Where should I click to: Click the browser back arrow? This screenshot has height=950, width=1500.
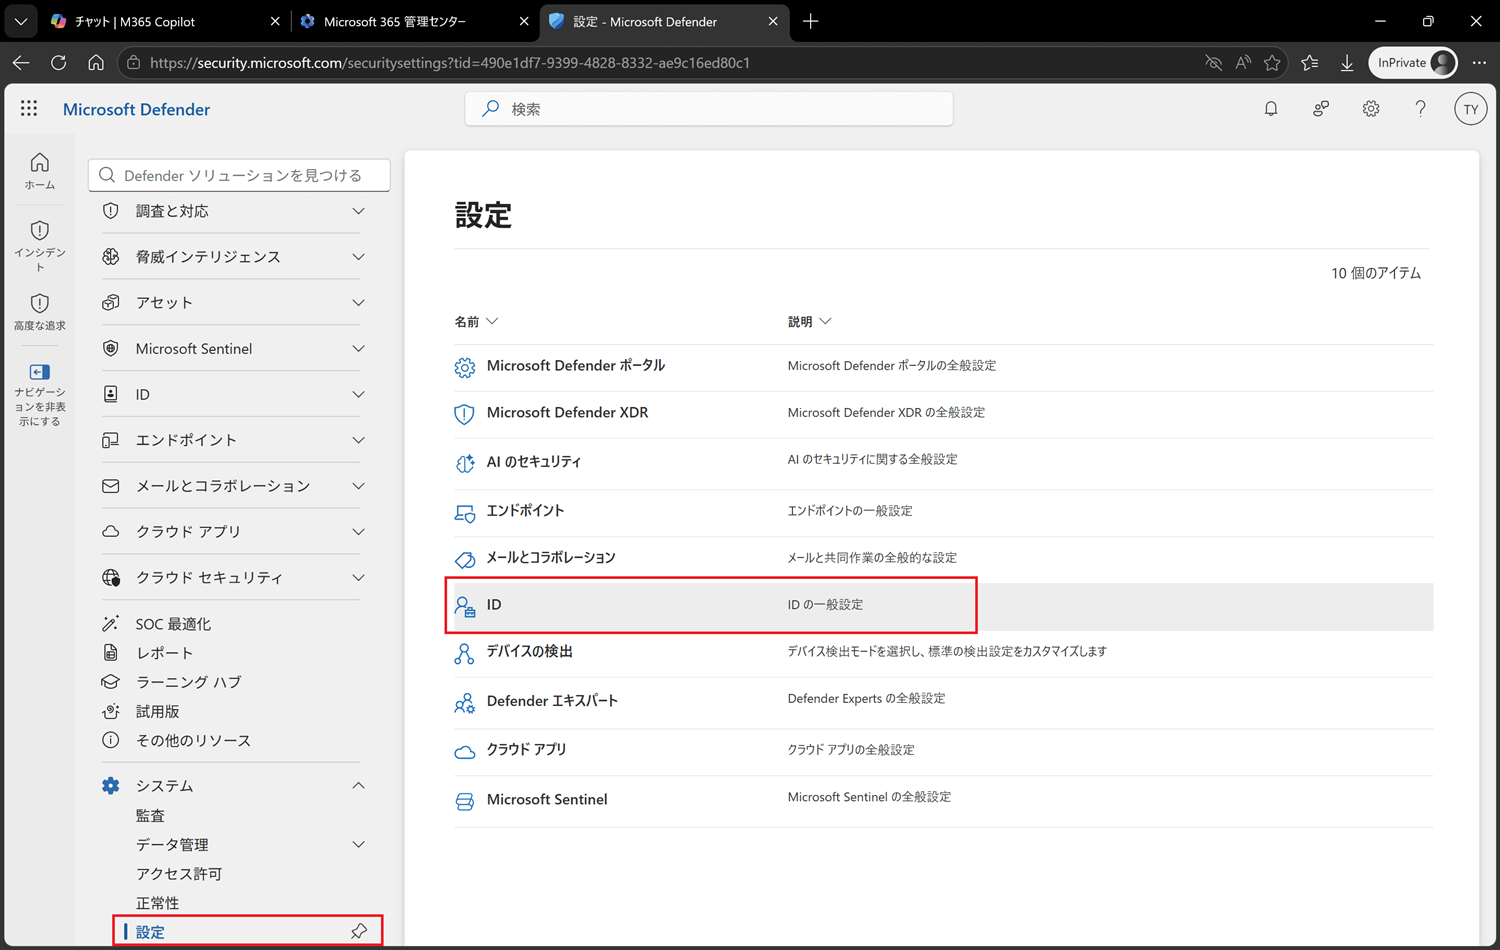click(21, 63)
